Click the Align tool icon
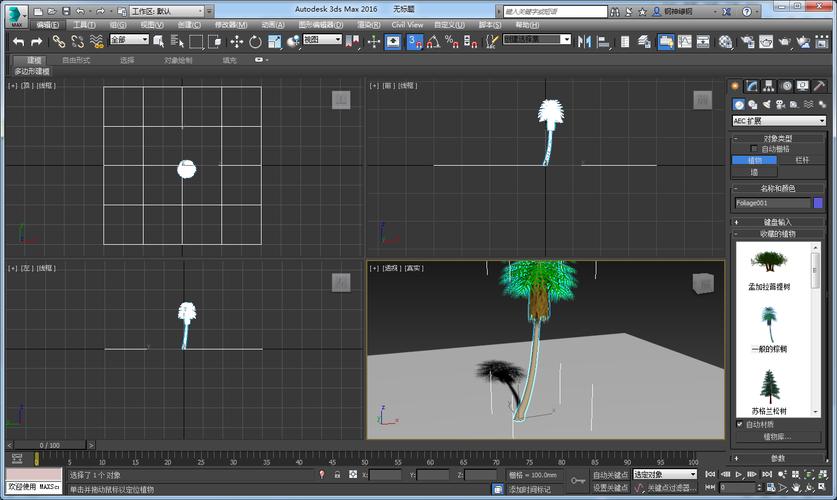Screen dimensions: 837x500 (x=603, y=41)
